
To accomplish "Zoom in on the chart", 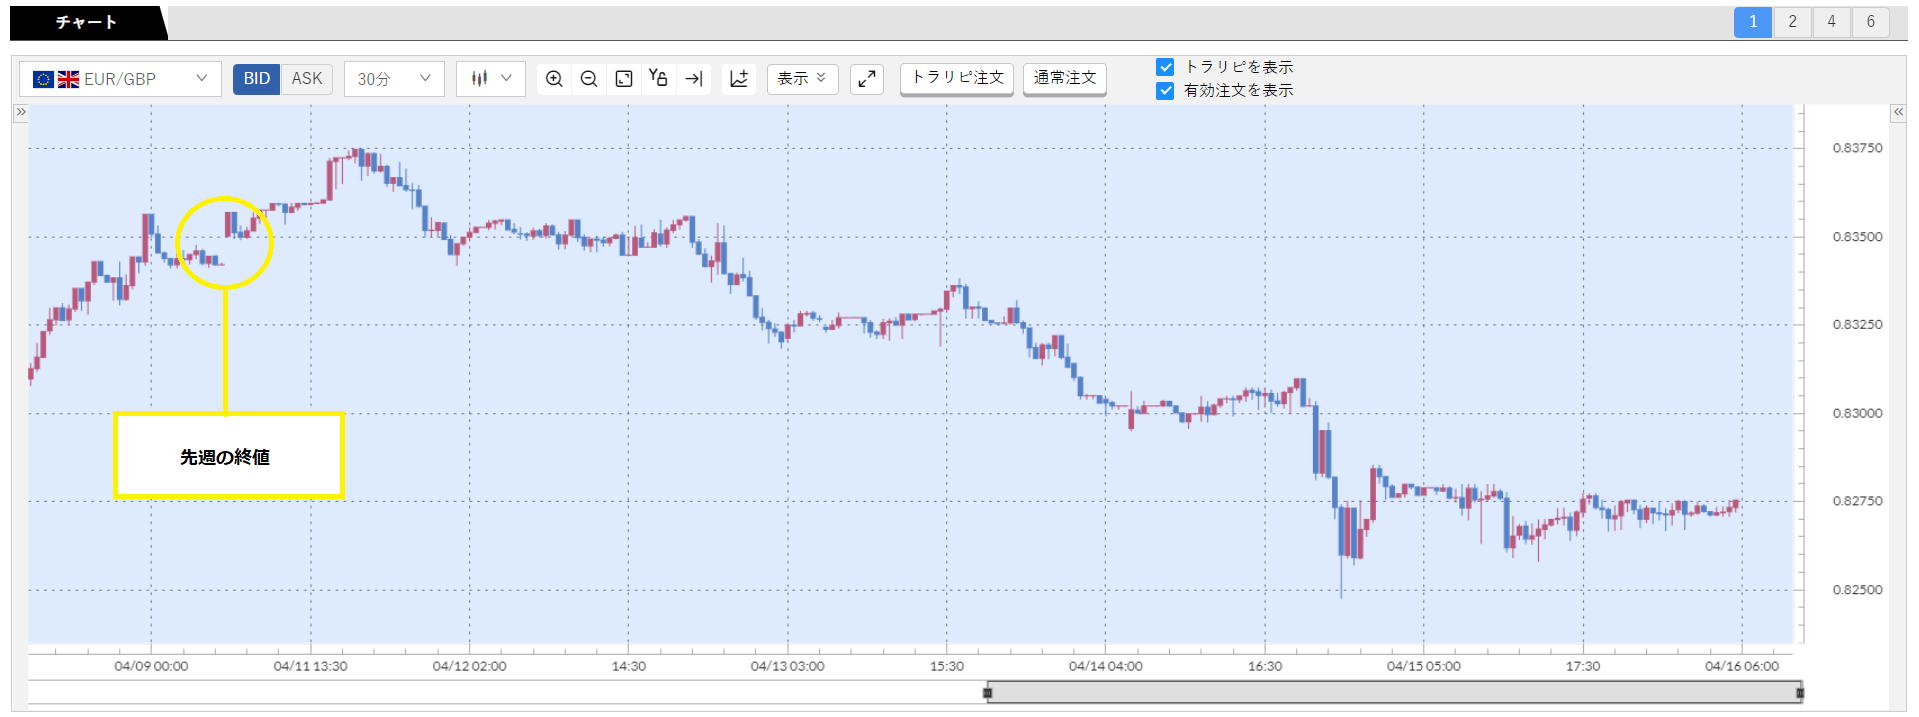I will (554, 79).
